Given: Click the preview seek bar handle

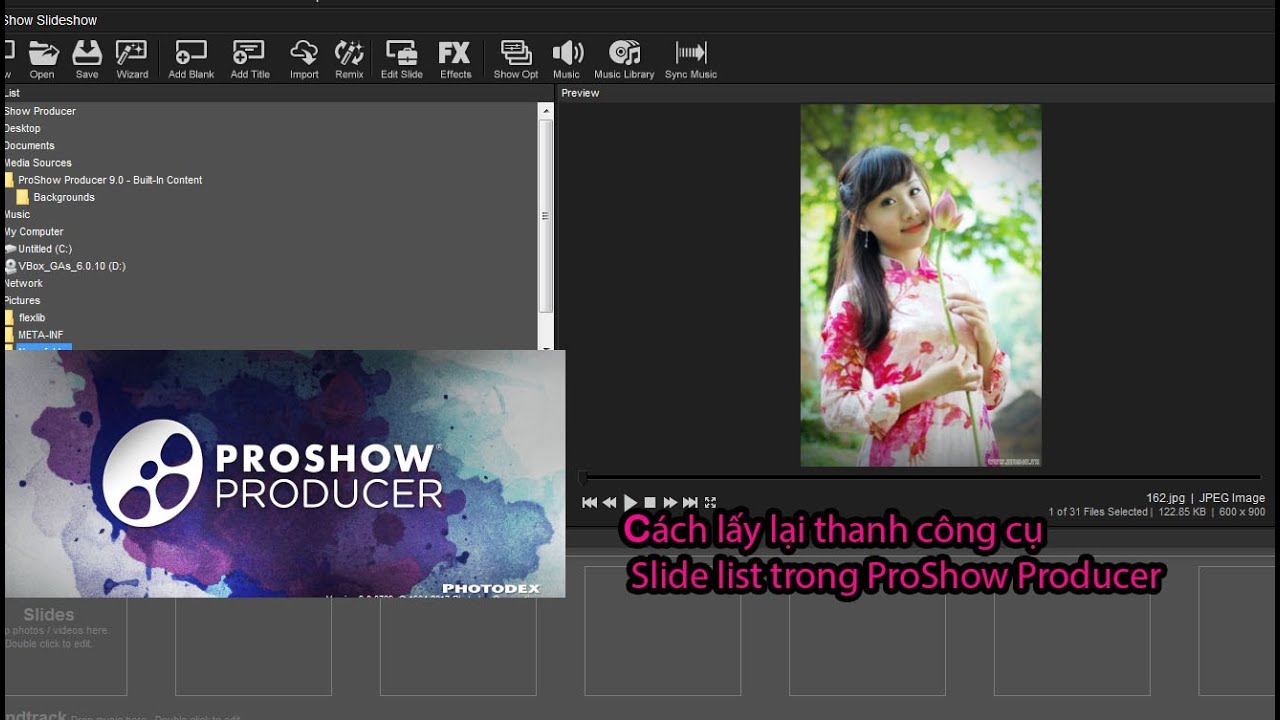Looking at the screenshot, I should click(583, 478).
